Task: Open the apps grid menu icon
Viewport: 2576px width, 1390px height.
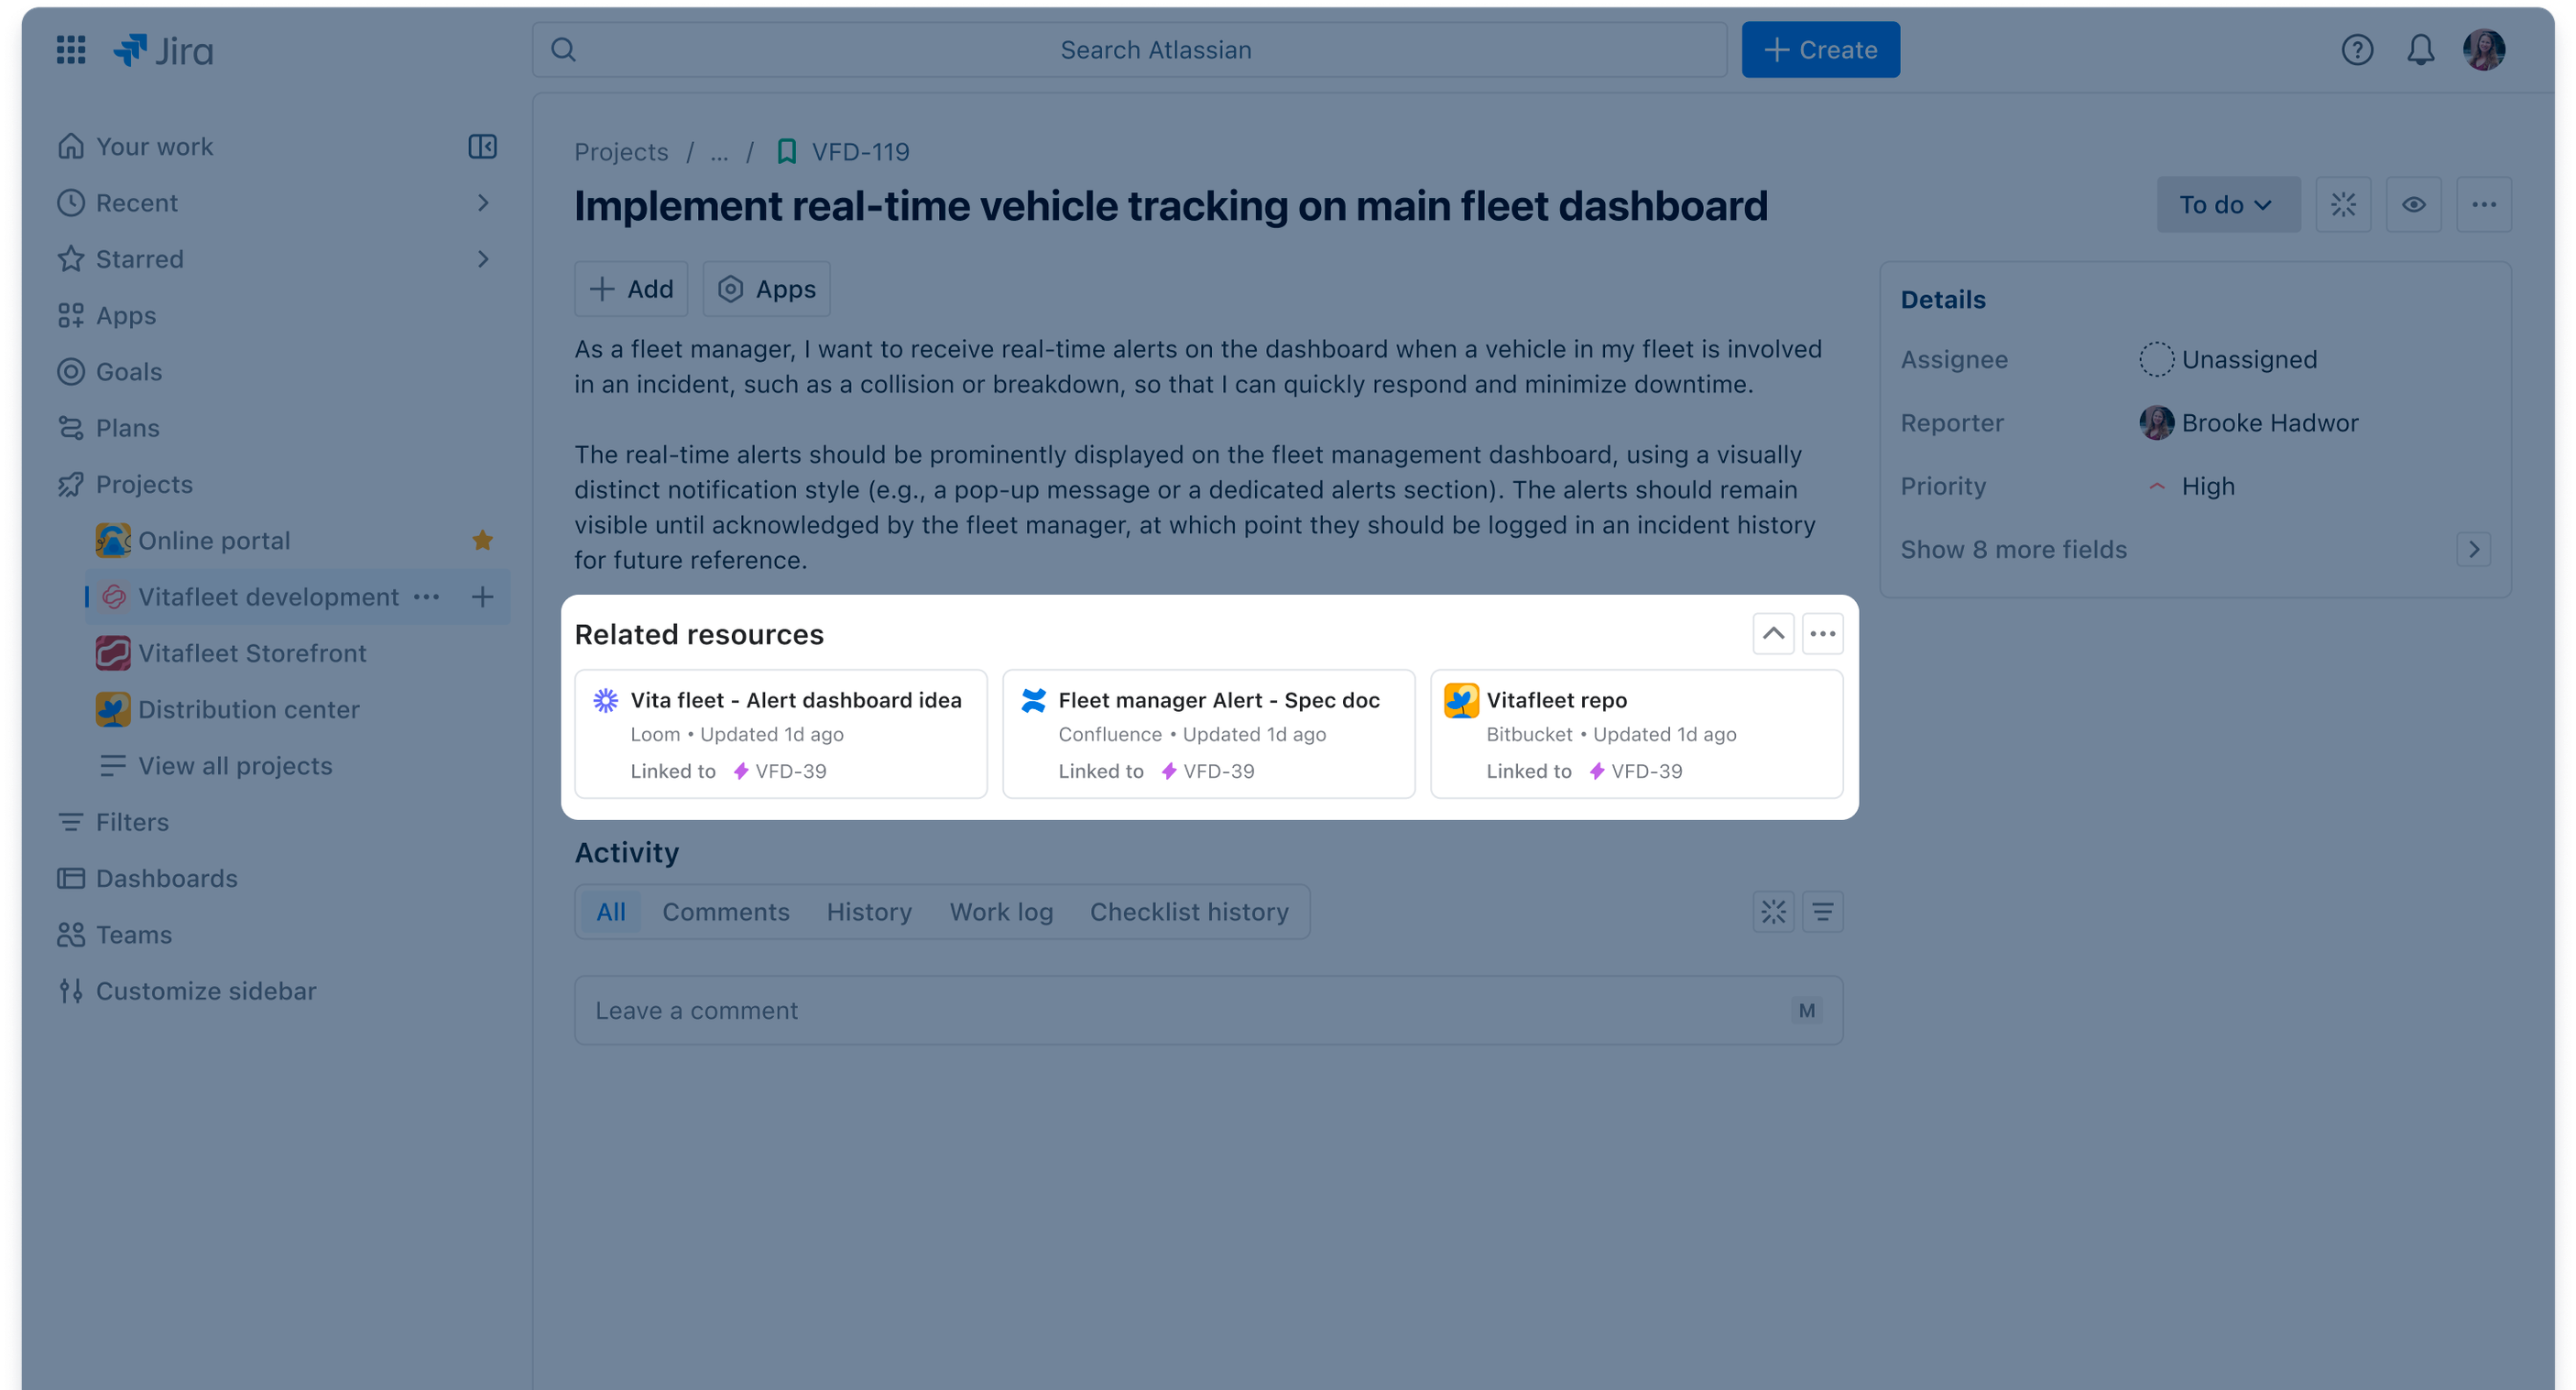Action: pos(71,49)
